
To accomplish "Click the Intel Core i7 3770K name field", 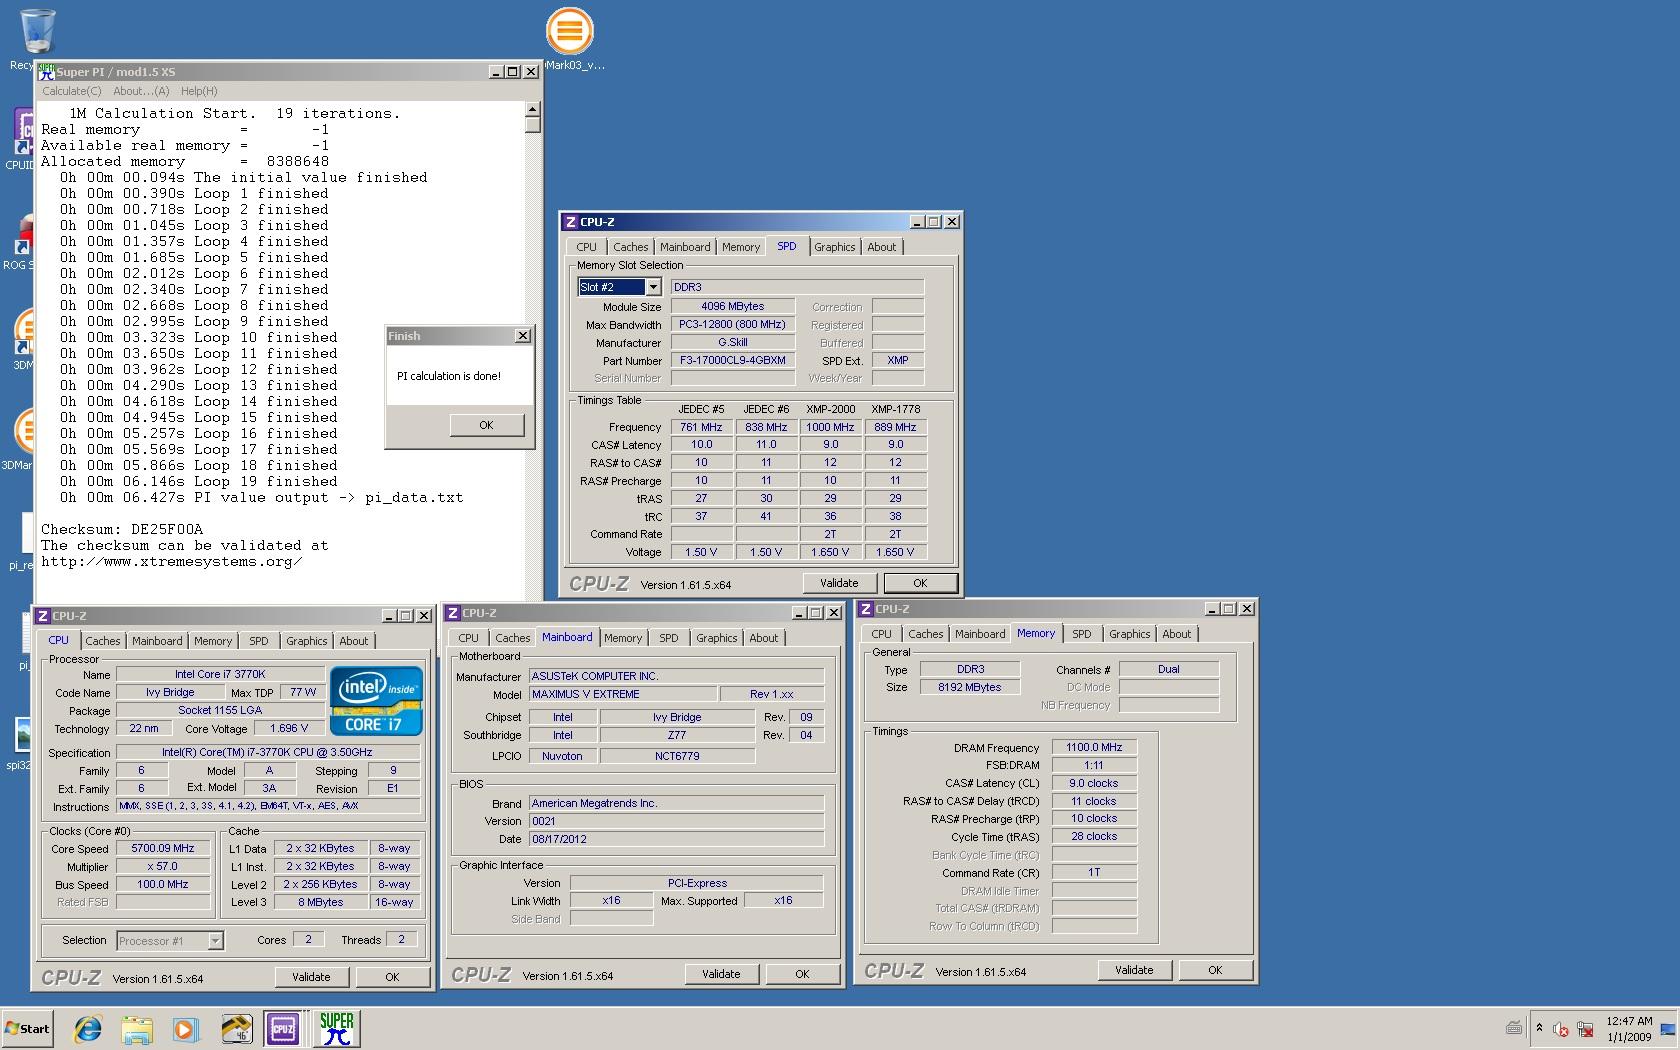I will pyautogui.click(x=220, y=674).
